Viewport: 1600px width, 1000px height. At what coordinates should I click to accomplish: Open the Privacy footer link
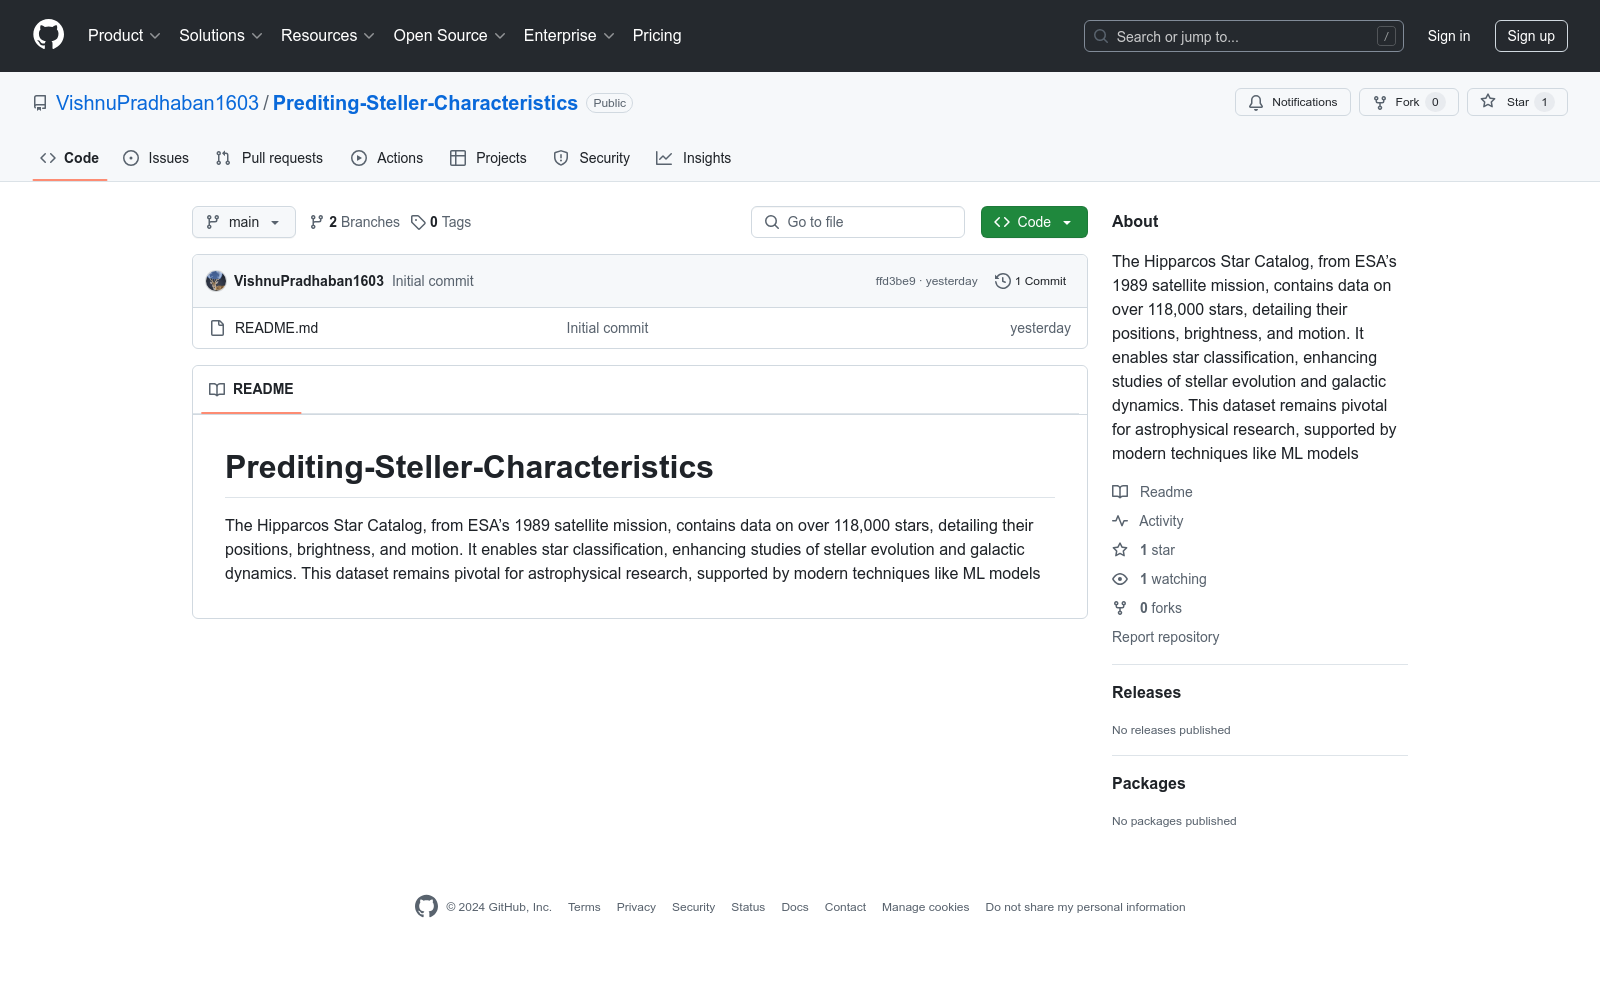coord(636,907)
